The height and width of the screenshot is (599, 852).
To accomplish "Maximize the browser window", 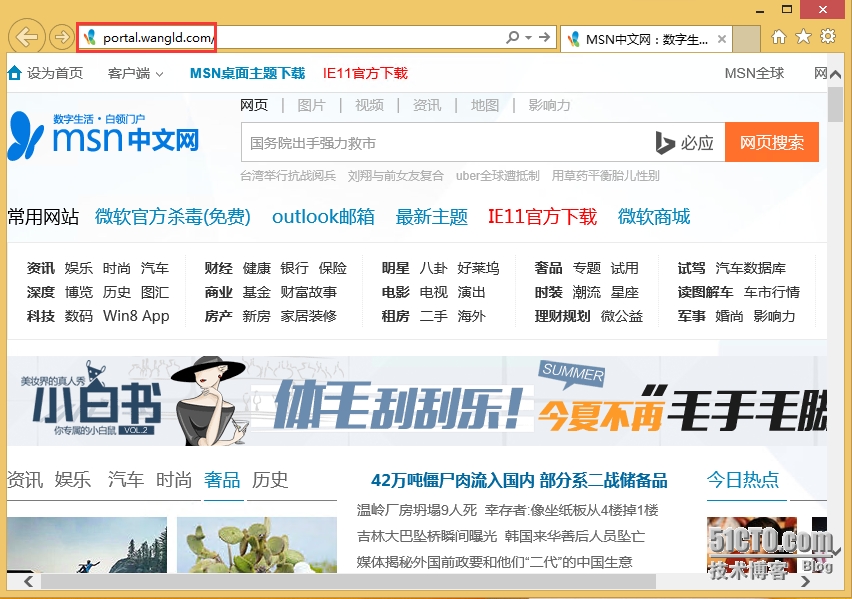I will (787, 9).
